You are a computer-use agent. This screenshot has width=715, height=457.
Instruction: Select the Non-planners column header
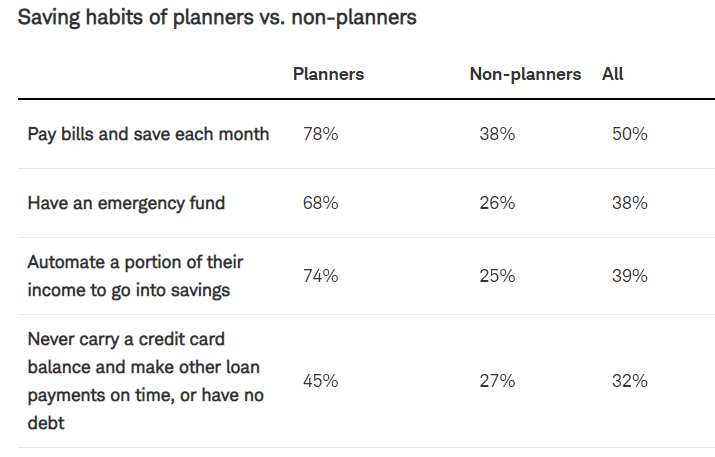pos(525,74)
